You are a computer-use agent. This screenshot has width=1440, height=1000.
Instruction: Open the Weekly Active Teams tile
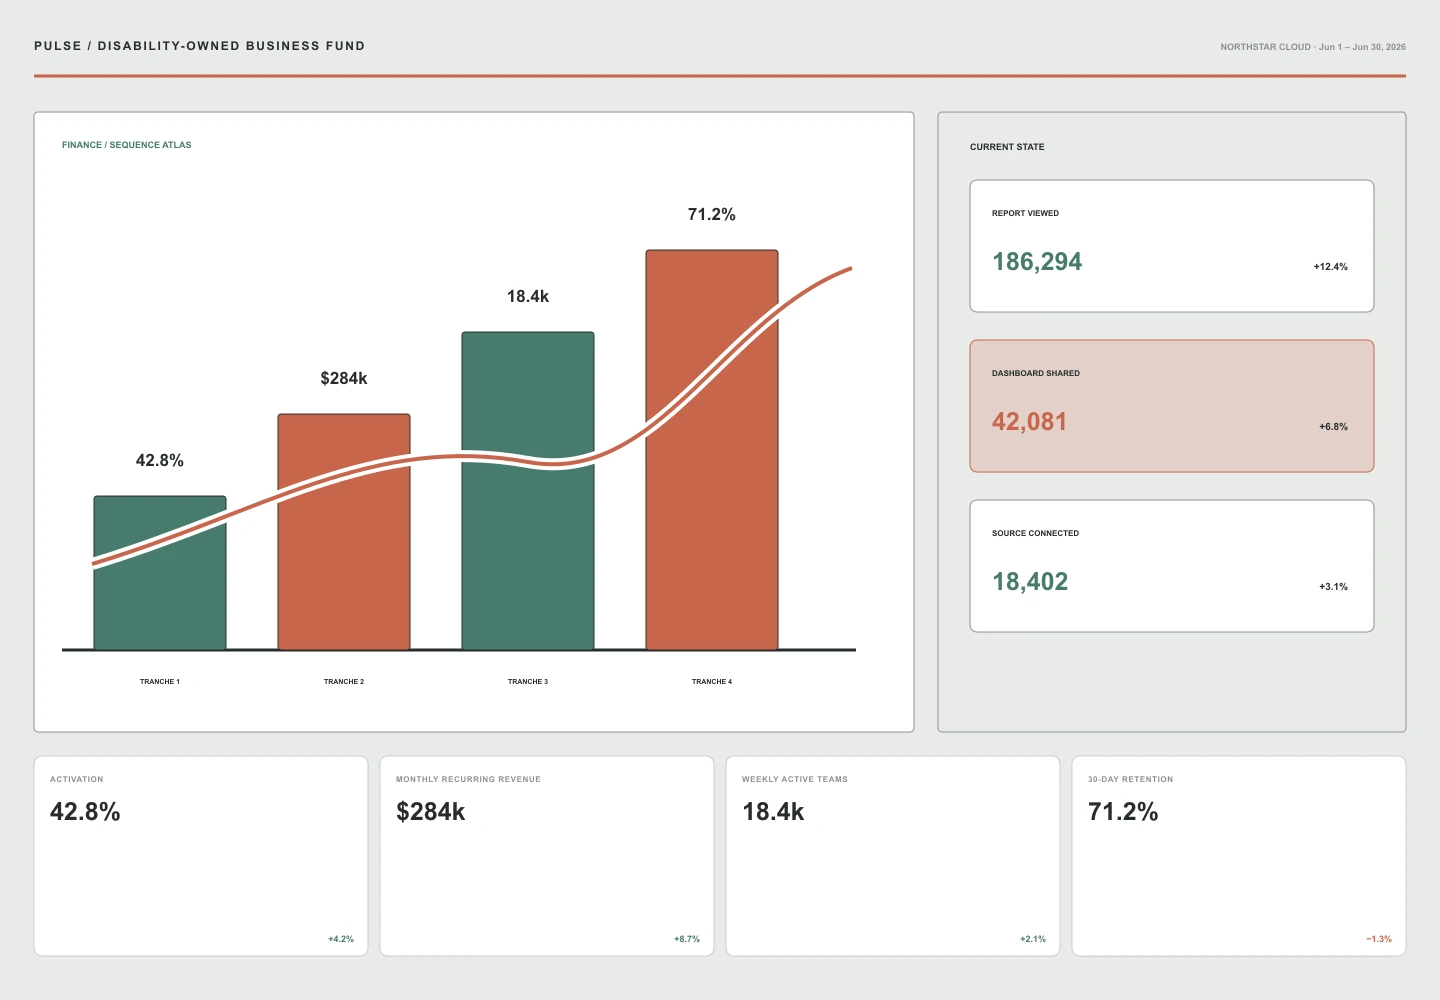click(x=893, y=856)
